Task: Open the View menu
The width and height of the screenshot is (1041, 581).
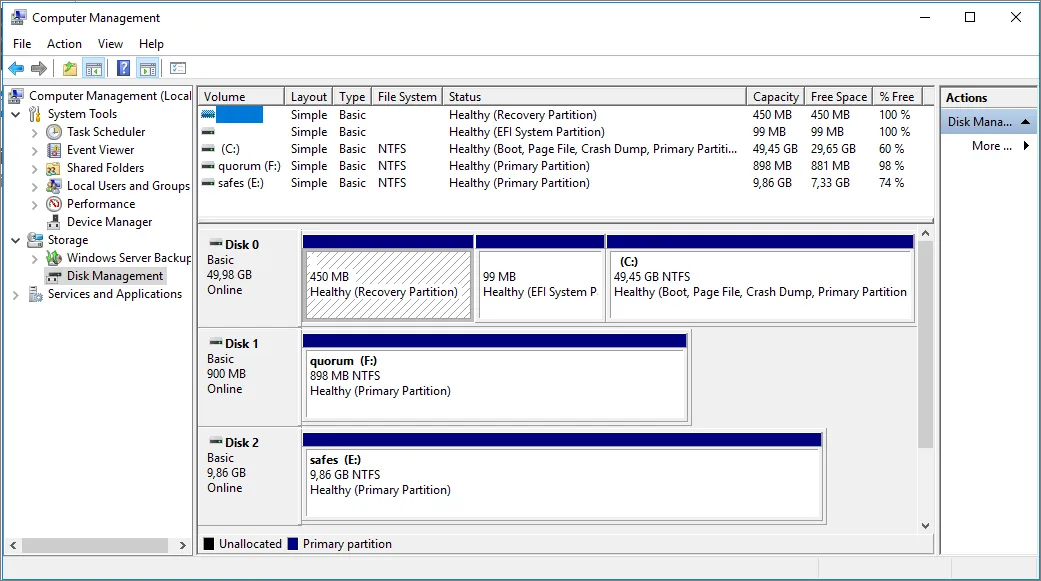Action: [110, 44]
